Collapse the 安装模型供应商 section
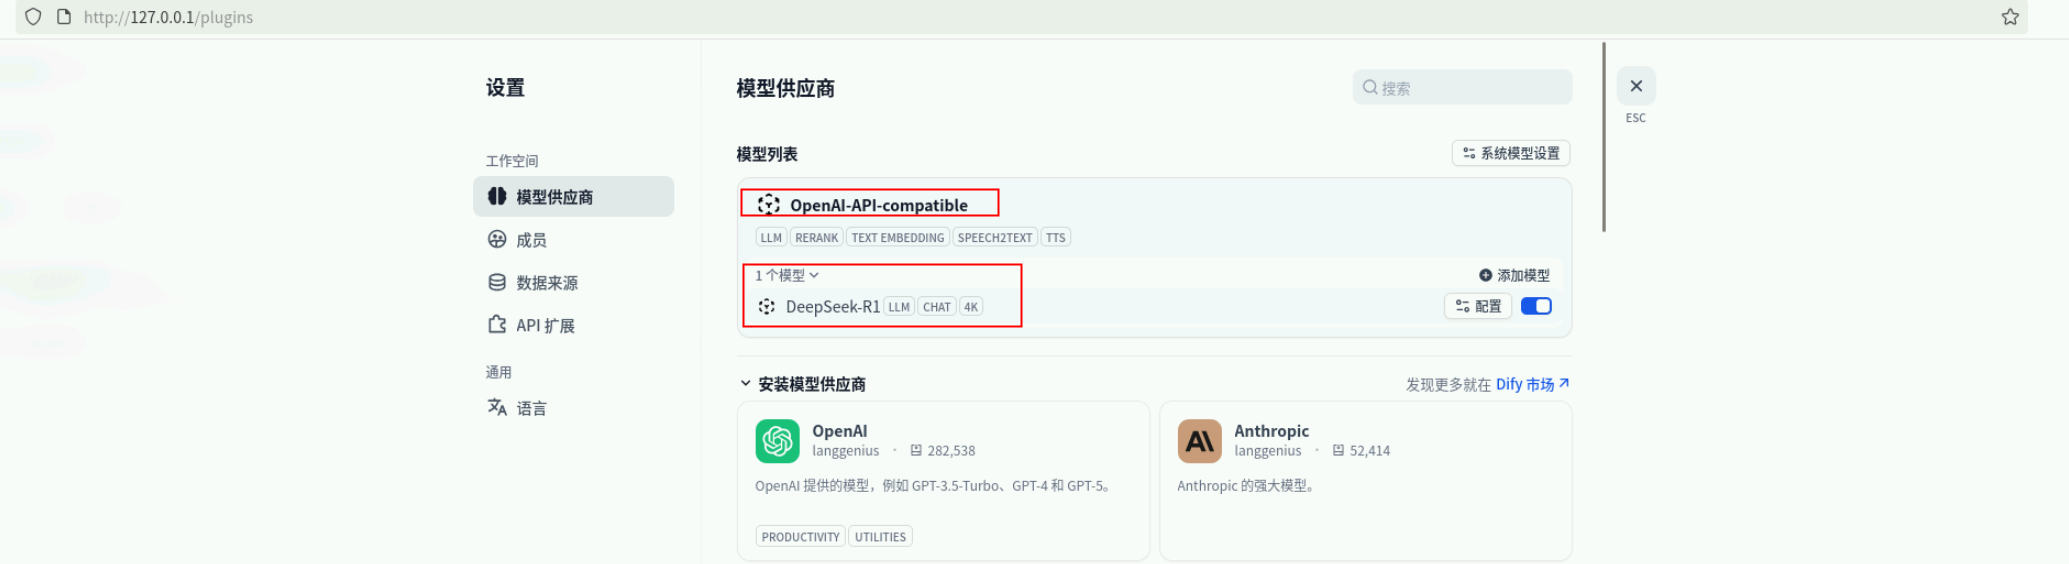The width and height of the screenshot is (2069, 564). [803, 384]
